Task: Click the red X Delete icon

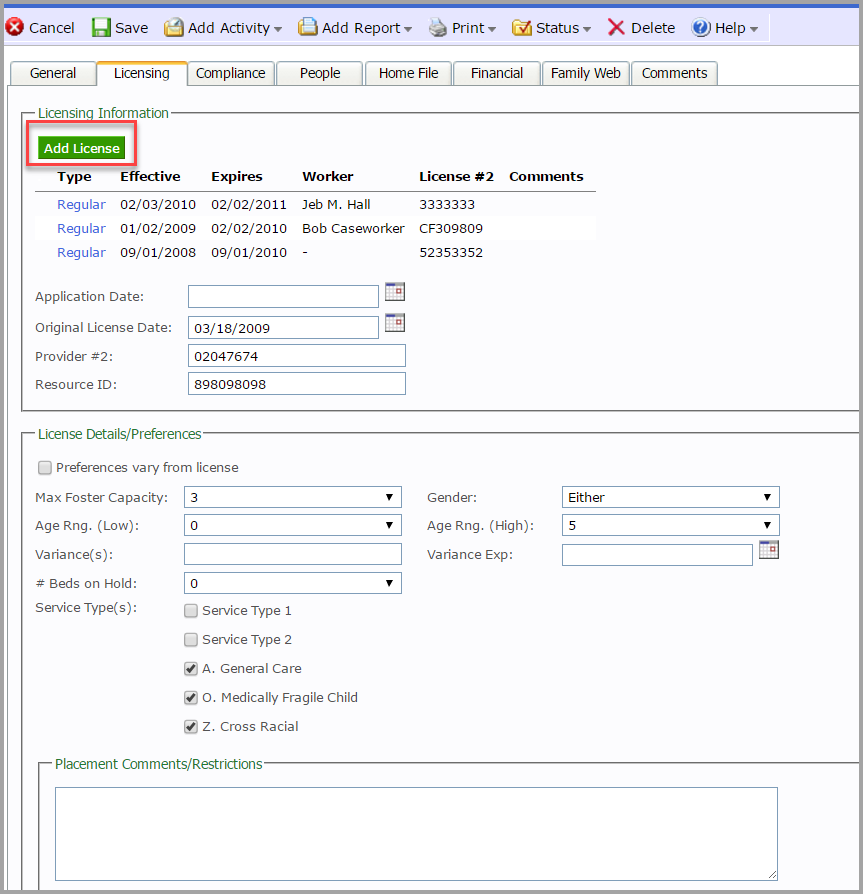Action: click(x=616, y=27)
